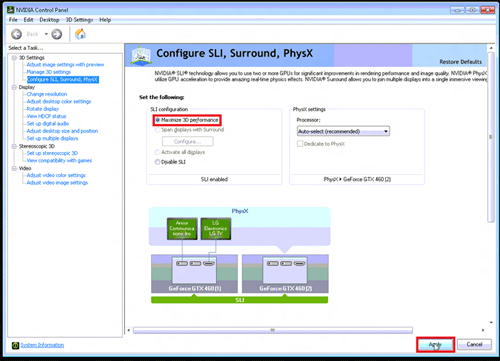Click the Display tree label
Screen dimensions: 500x361
click(27, 87)
